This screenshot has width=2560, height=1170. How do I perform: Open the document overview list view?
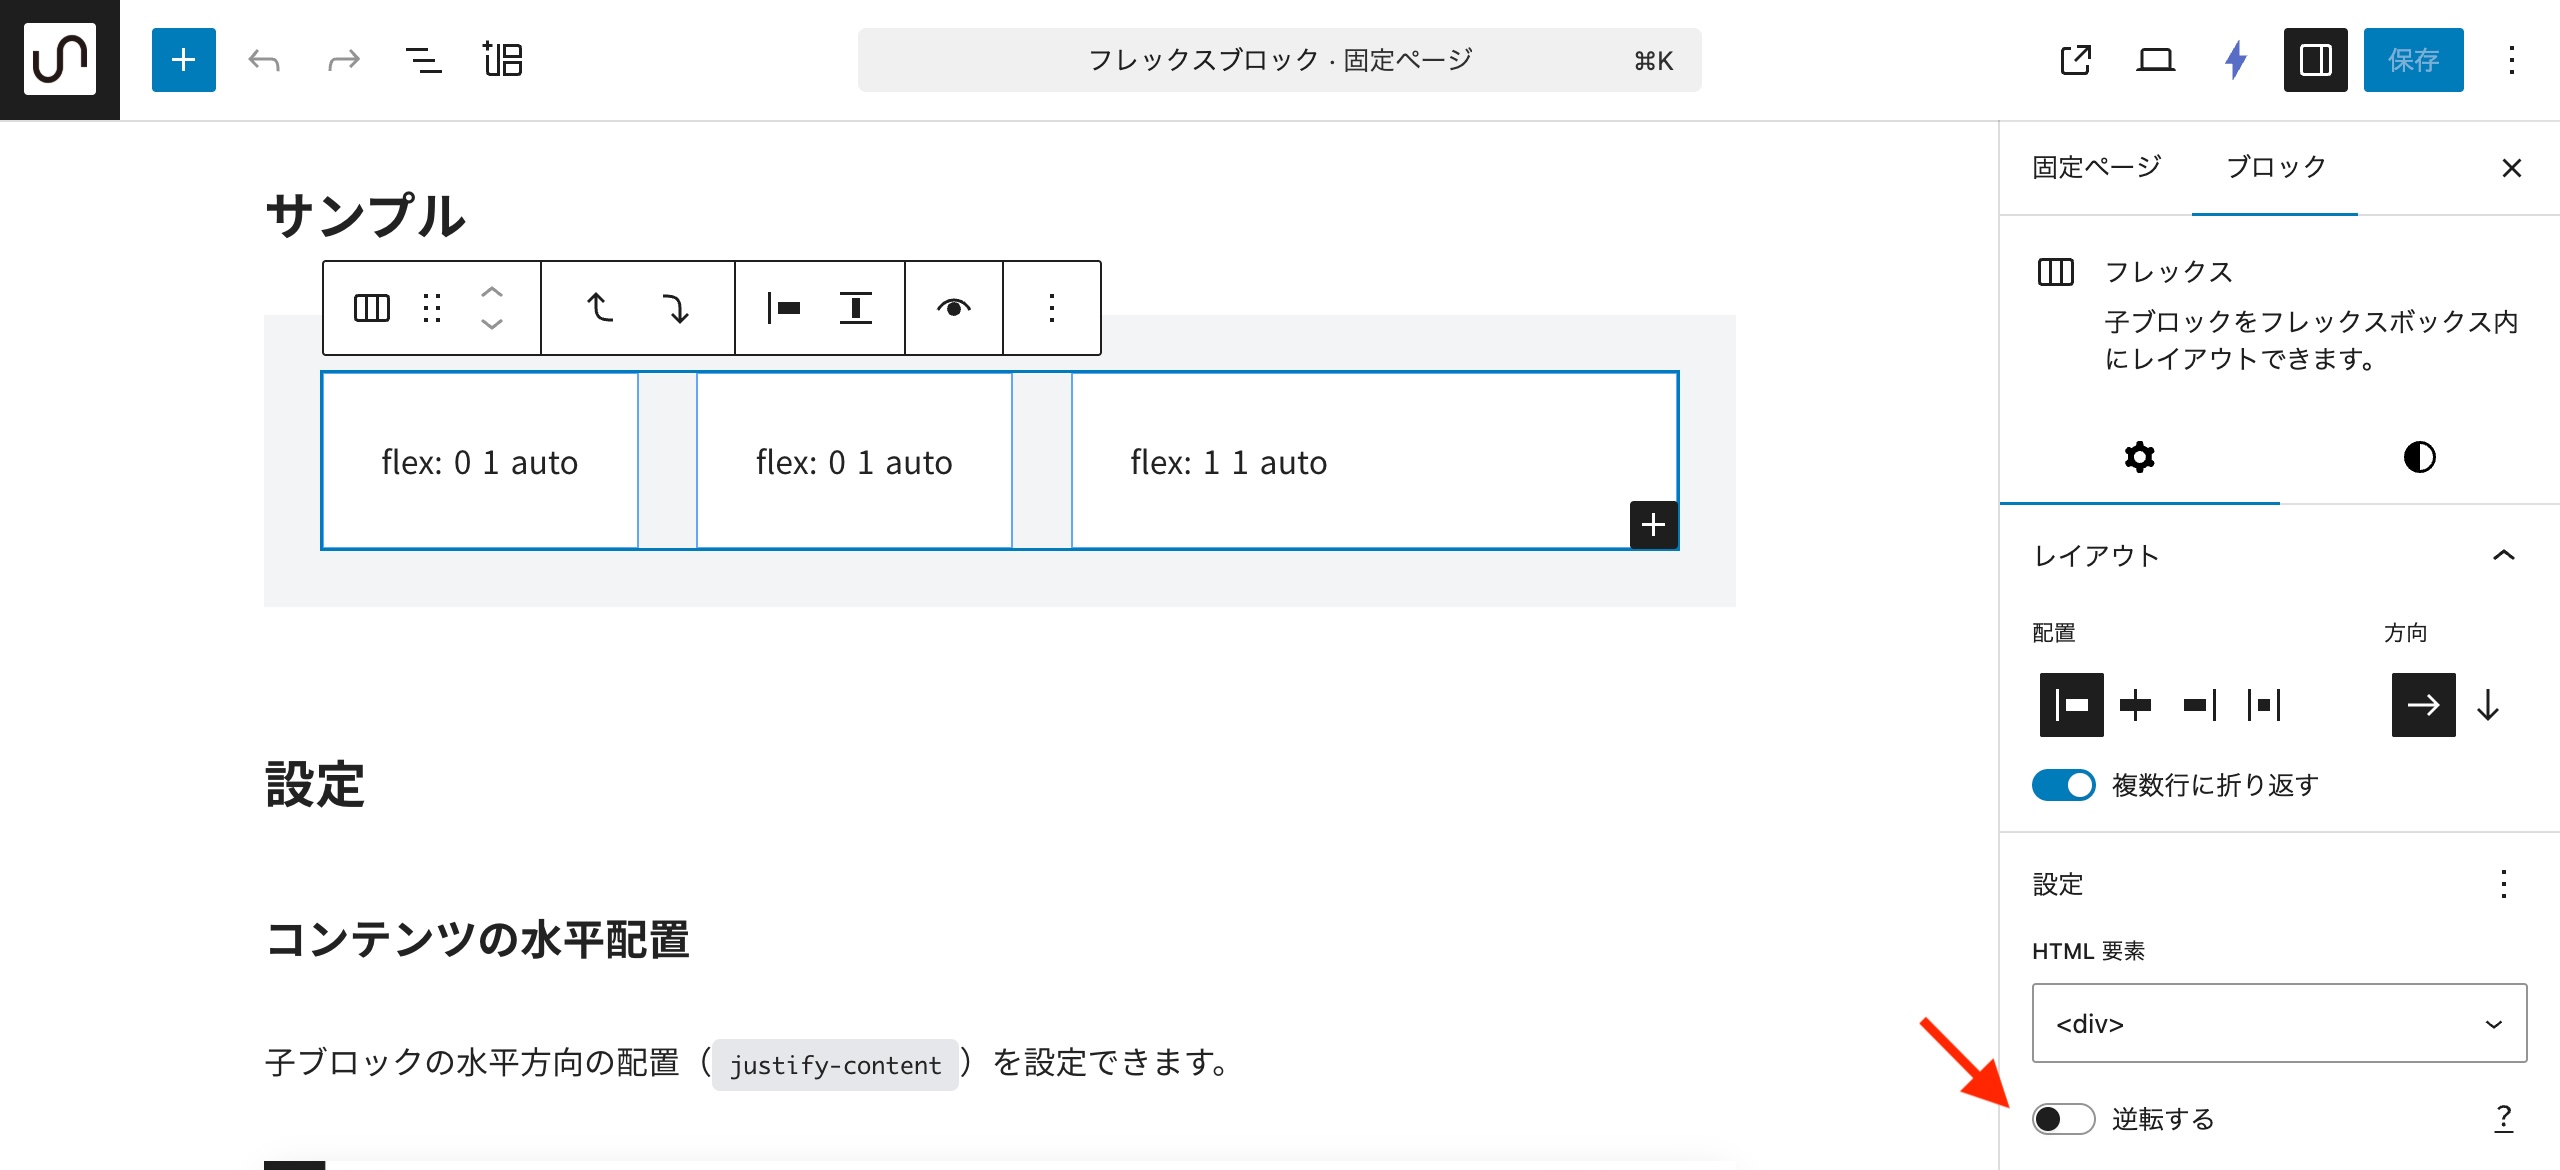click(x=423, y=60)
